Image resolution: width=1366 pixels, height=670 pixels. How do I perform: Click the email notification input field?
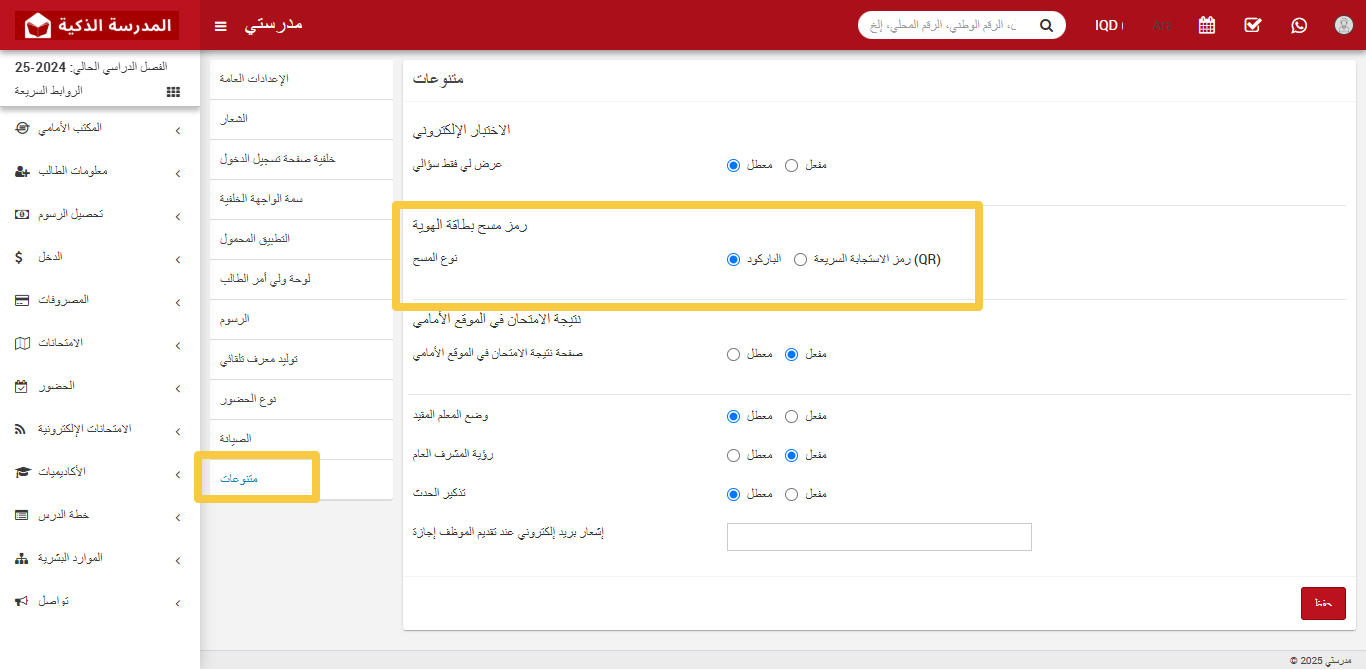pyautogui.click(x=878, y=537)
